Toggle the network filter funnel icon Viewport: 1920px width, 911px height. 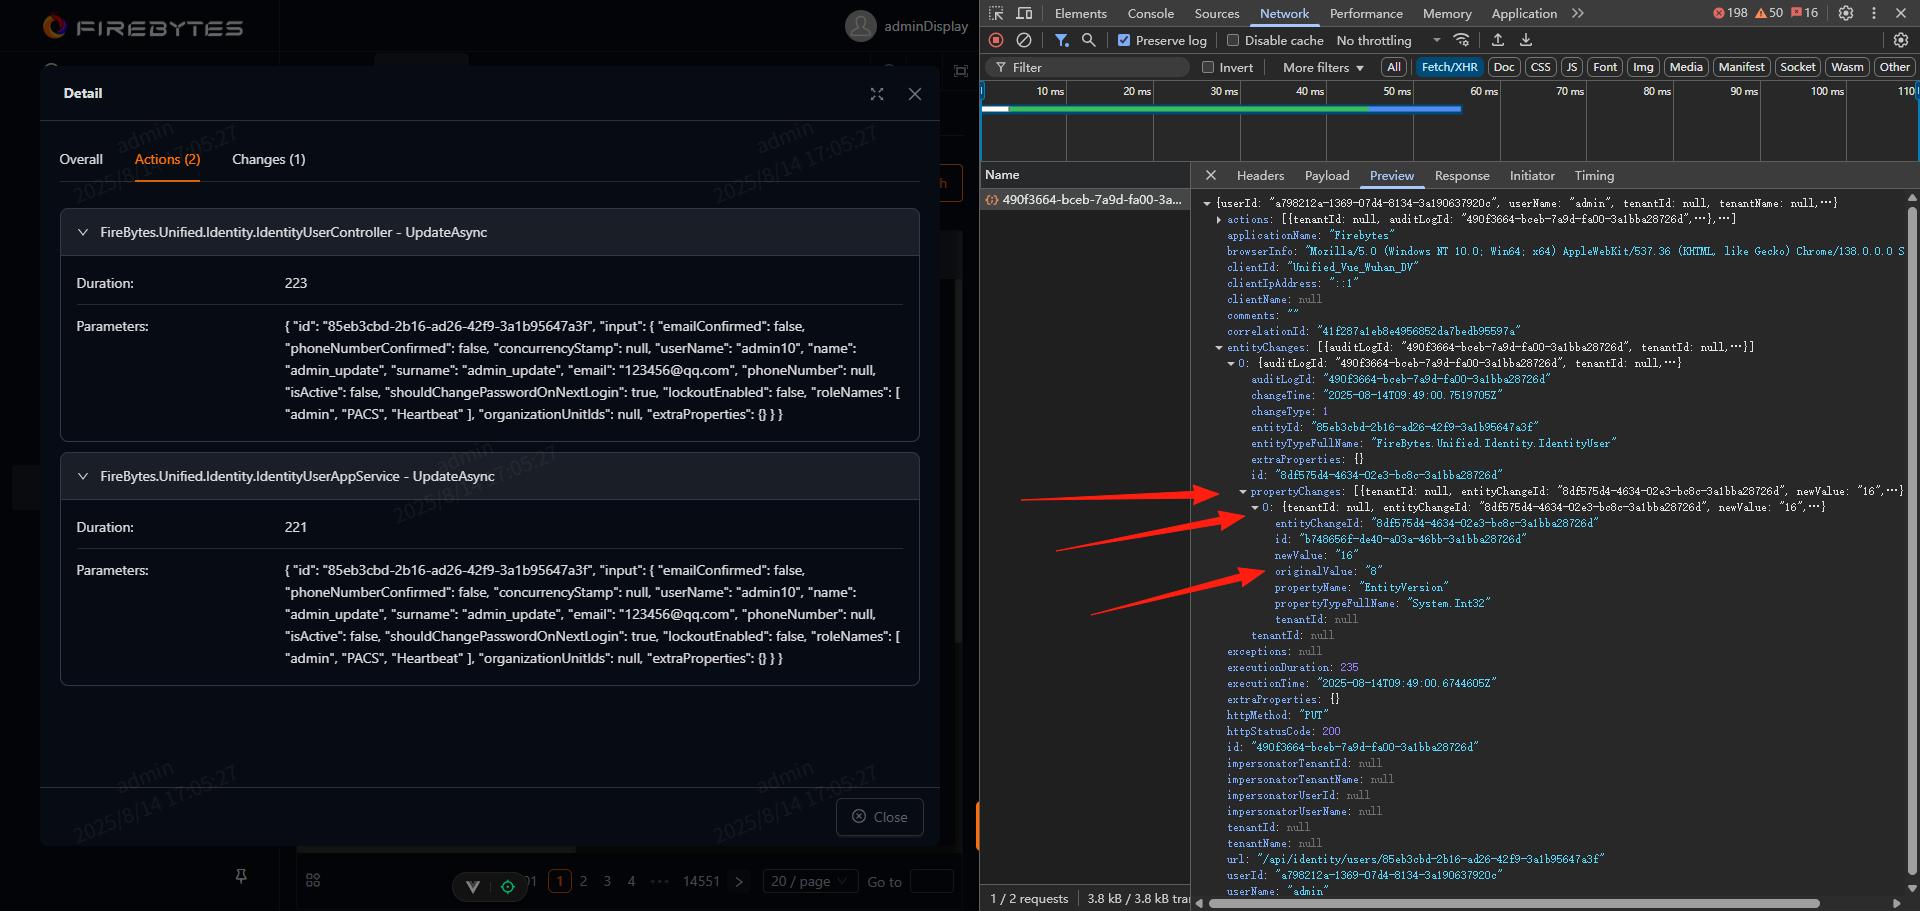(1062, 40)
